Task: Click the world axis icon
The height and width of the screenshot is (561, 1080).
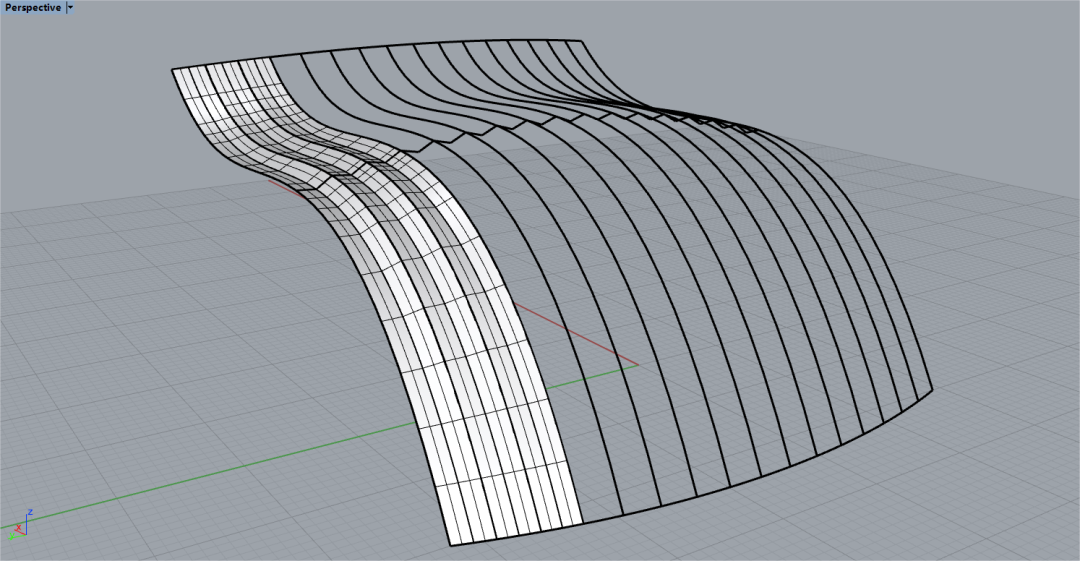Action: click(x=20, y=524)
